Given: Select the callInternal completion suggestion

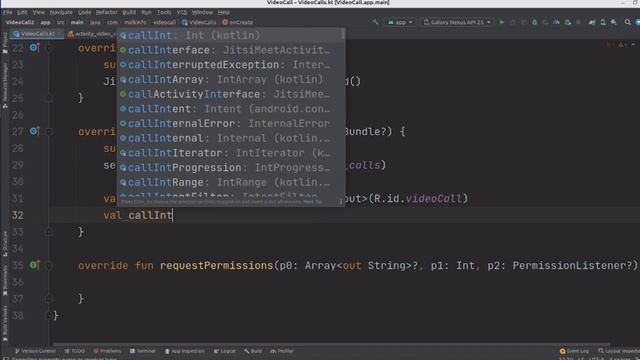Looking at the screenshot, I should (x=229, y=138).
